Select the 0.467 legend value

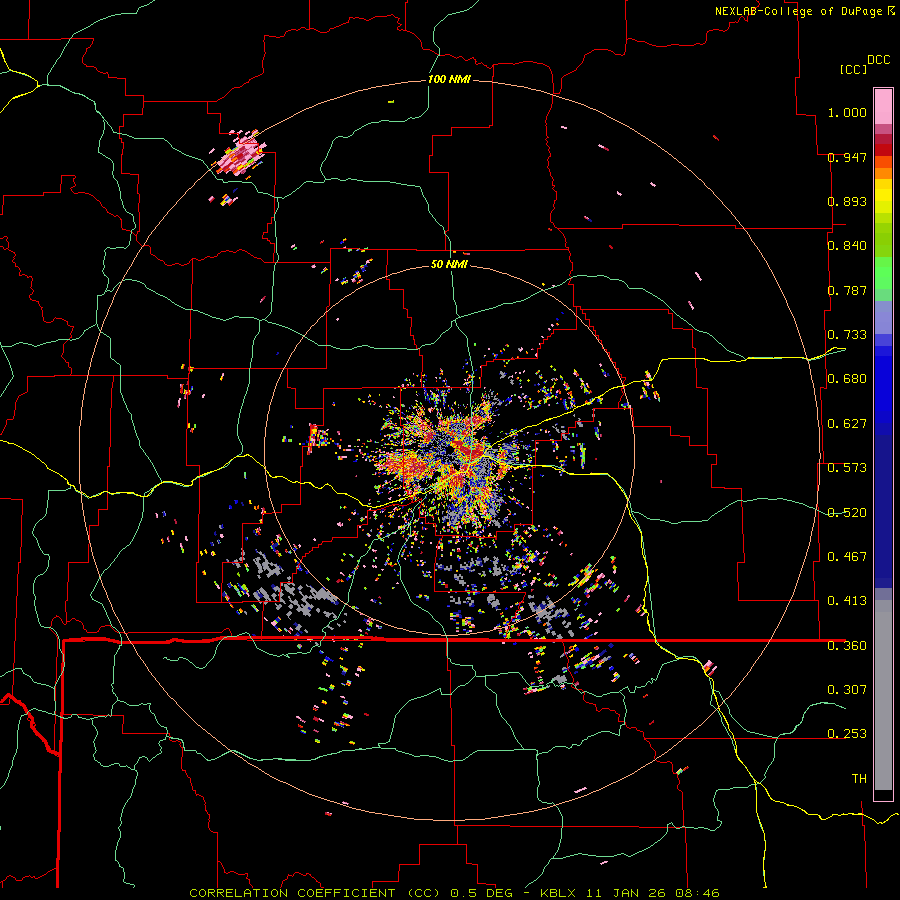[847, 557]
